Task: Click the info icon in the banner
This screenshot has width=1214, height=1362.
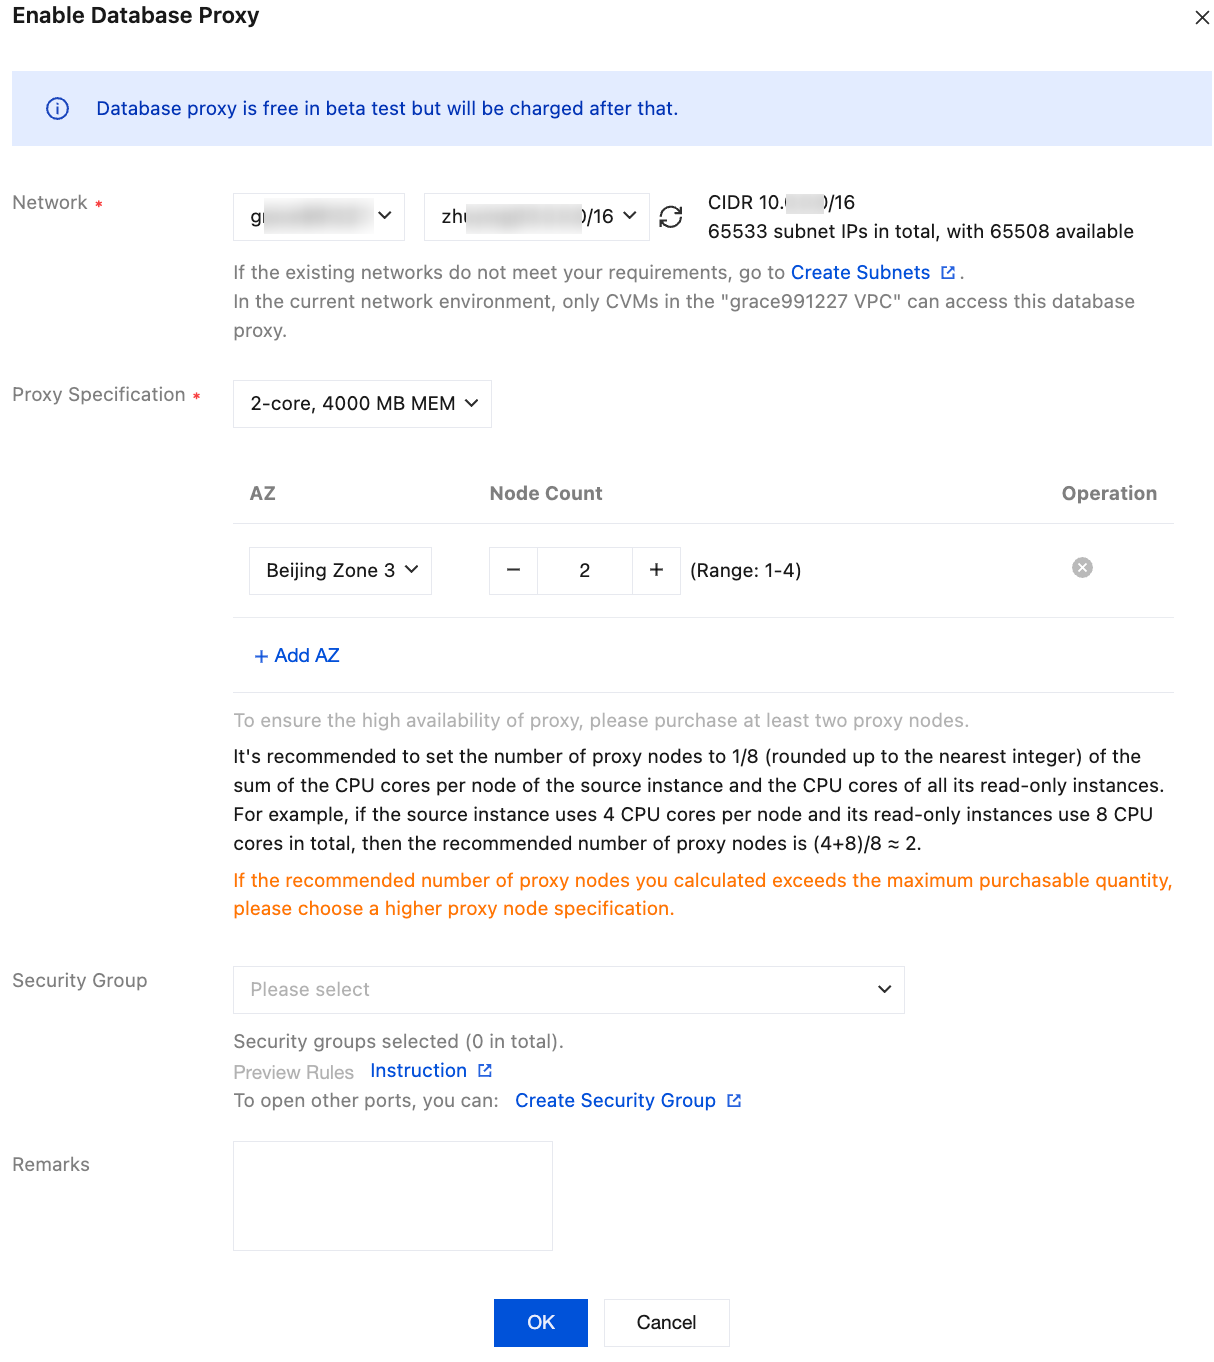Action: (58, 109)
